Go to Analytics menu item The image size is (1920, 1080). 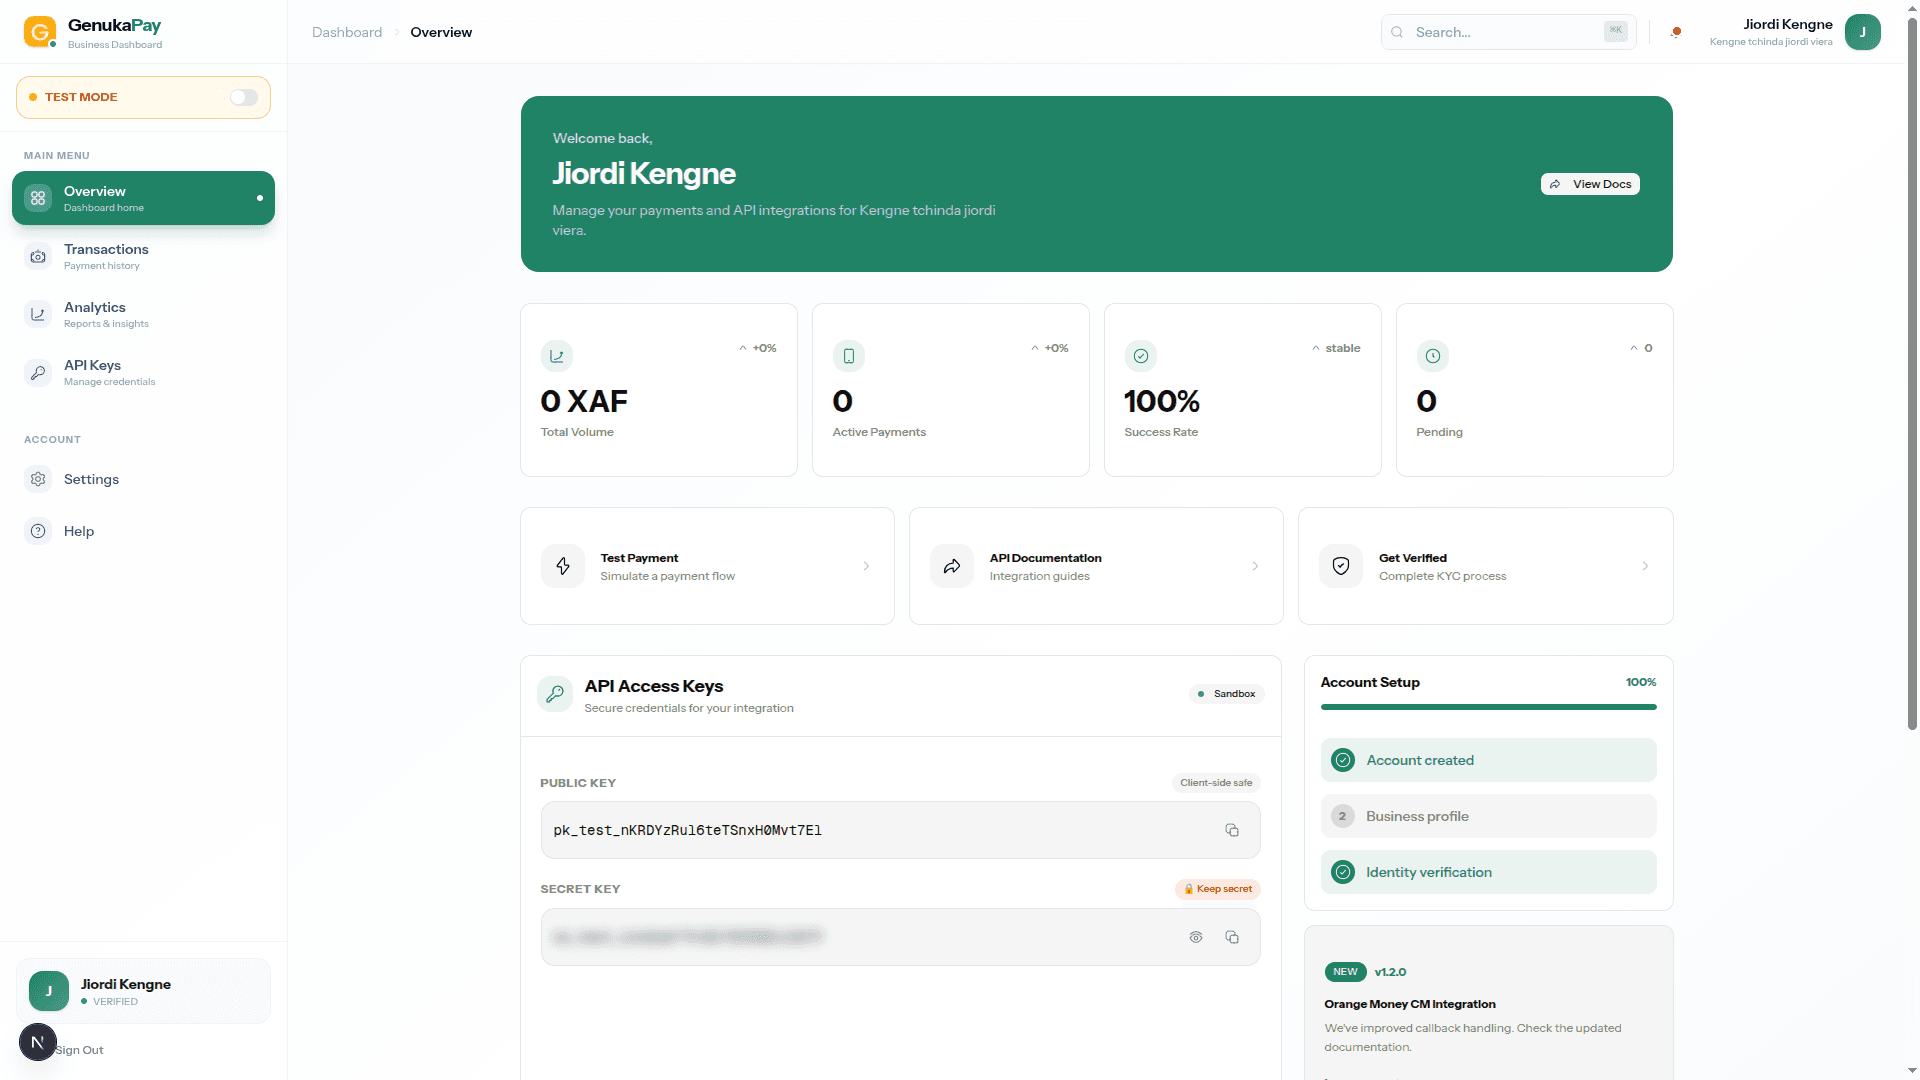click(x=95, y=314)
